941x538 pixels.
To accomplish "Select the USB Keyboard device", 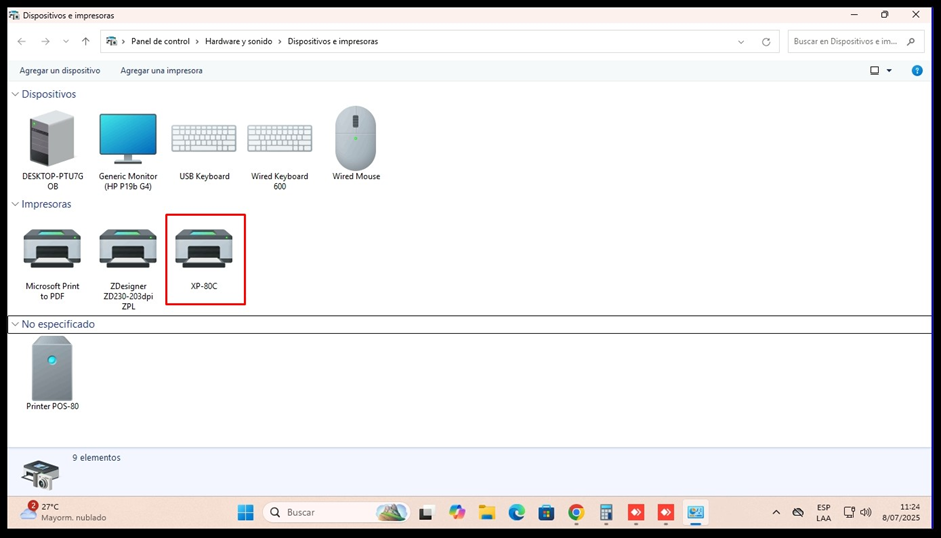I will [204, 139].
